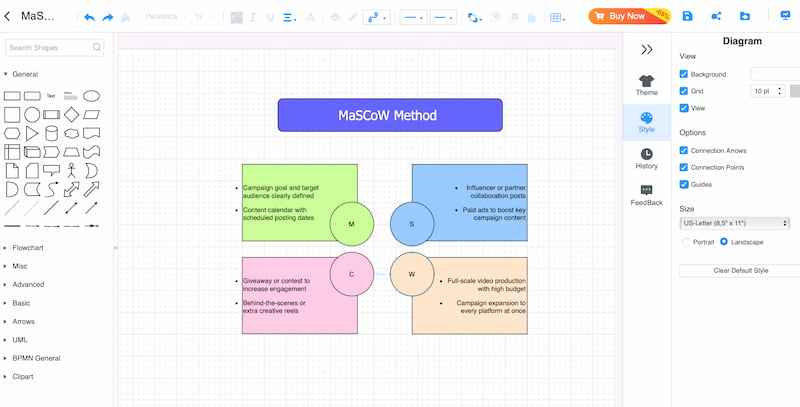Select the Portrait orientation radio button
800x407 pixels.
coord(685,242)
